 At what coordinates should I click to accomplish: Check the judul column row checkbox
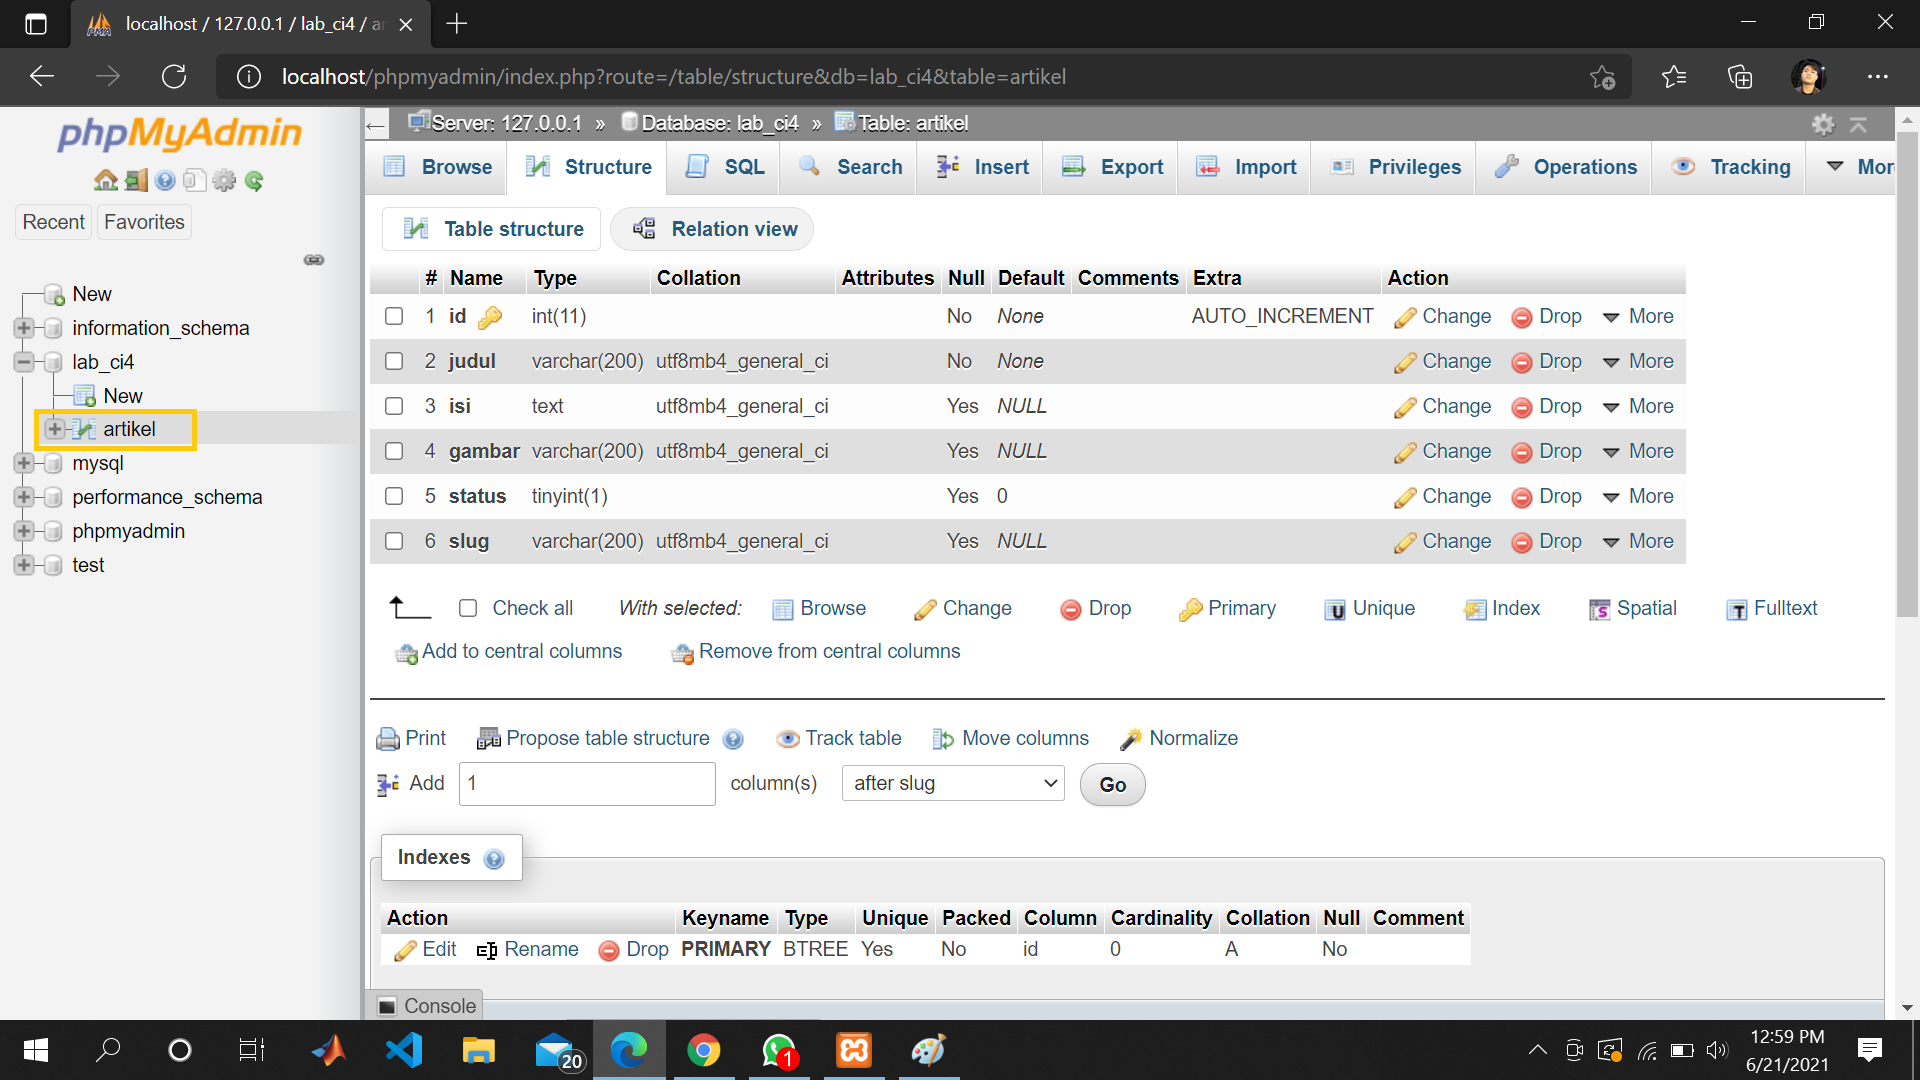394,361
